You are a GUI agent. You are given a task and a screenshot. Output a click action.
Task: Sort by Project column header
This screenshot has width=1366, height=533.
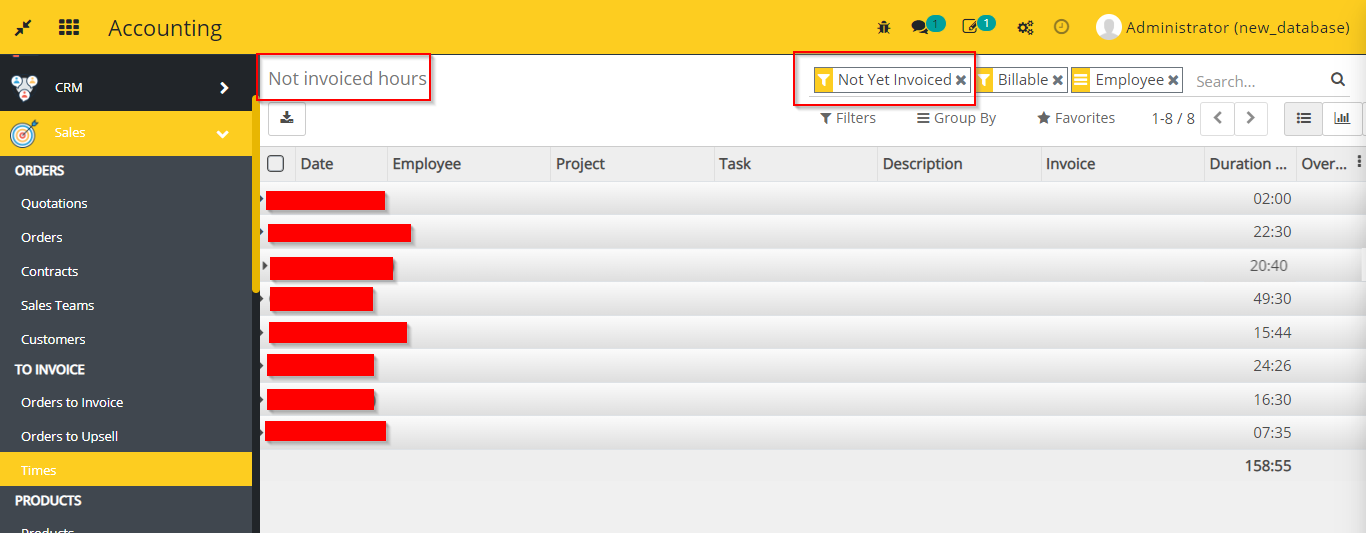tap(633, 164)
